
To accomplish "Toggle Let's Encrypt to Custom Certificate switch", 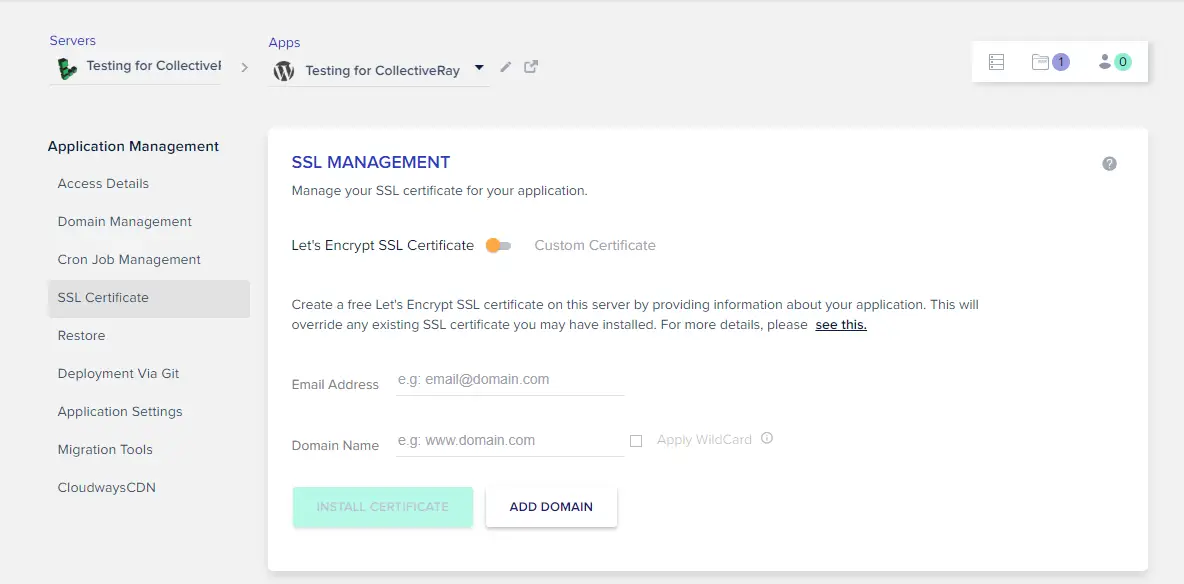I will [x=498, y=246].
